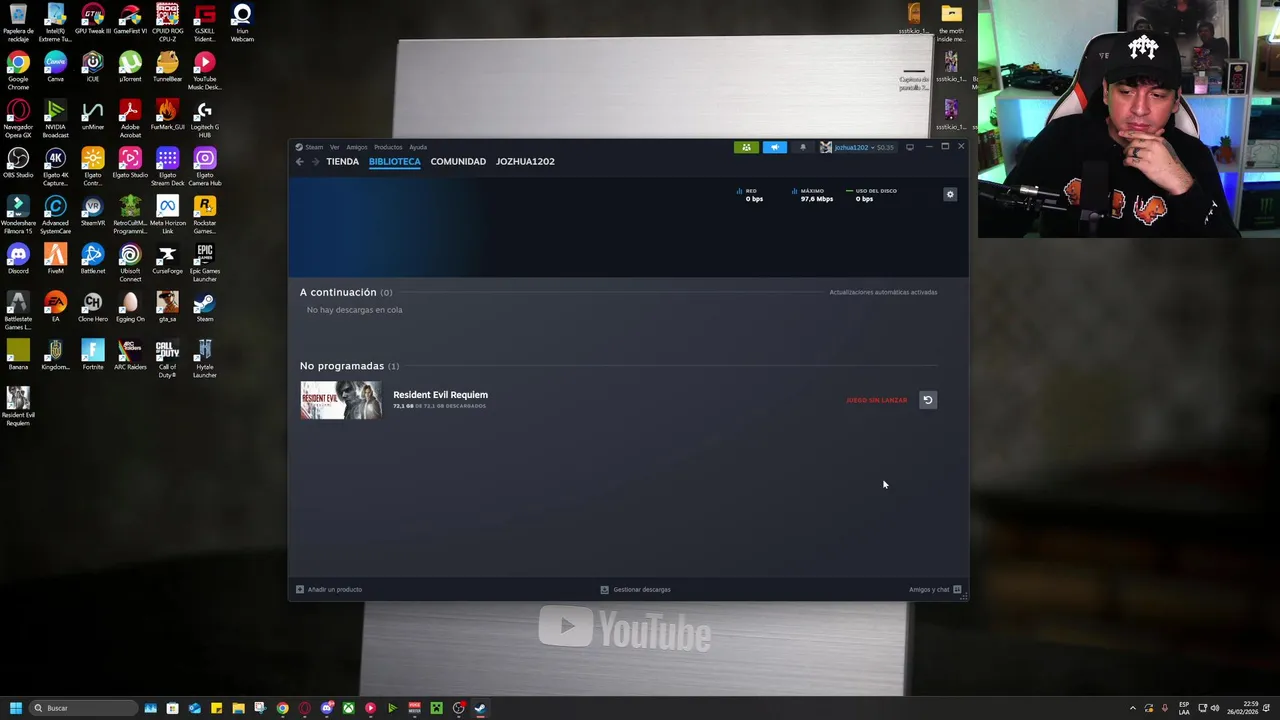This screenshot has height=720, width=1280.
Task: Click the Resident Evil Requiem title link
Action: click(x=440, y=395)
